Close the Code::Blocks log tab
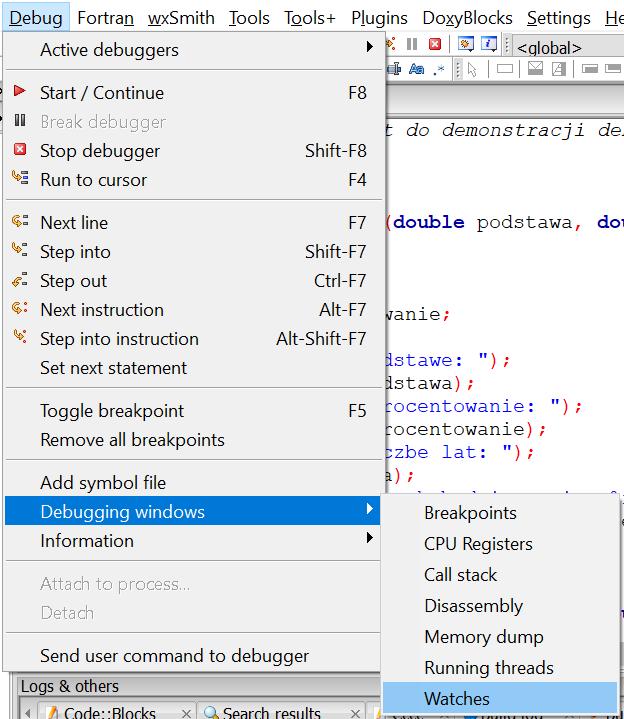This screenshot has width=624, height=719. pos(186,713)
